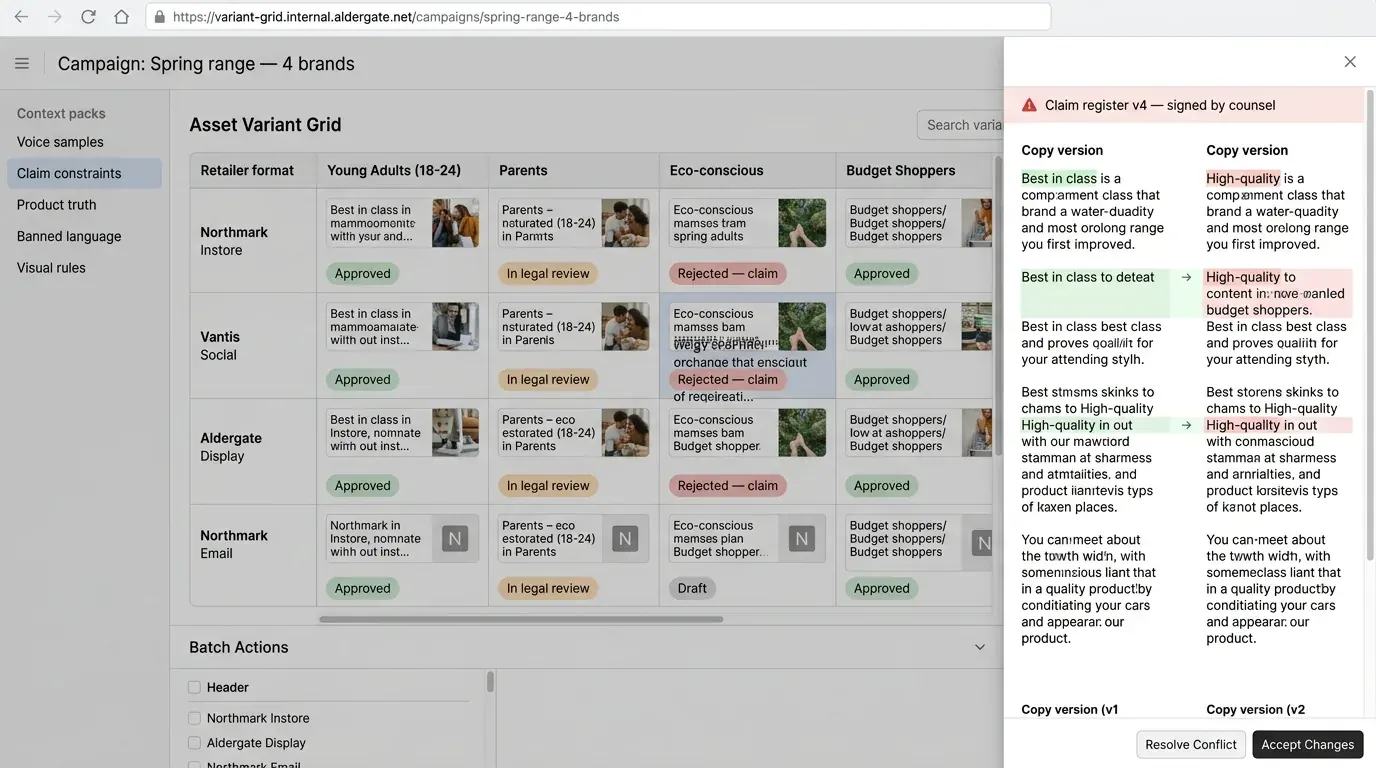Collapse the Batch Actions section
The width and height of the screenshot is (1376, 768).
point(980,647)
